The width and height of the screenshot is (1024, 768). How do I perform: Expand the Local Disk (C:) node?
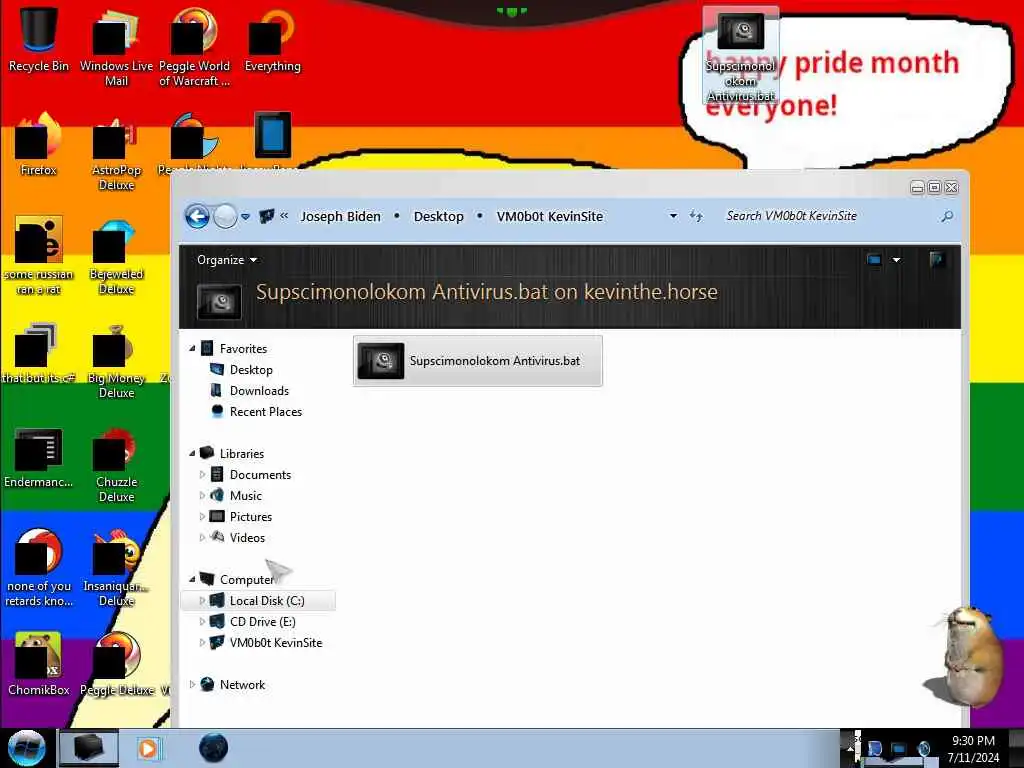click(x=202, y=601)
